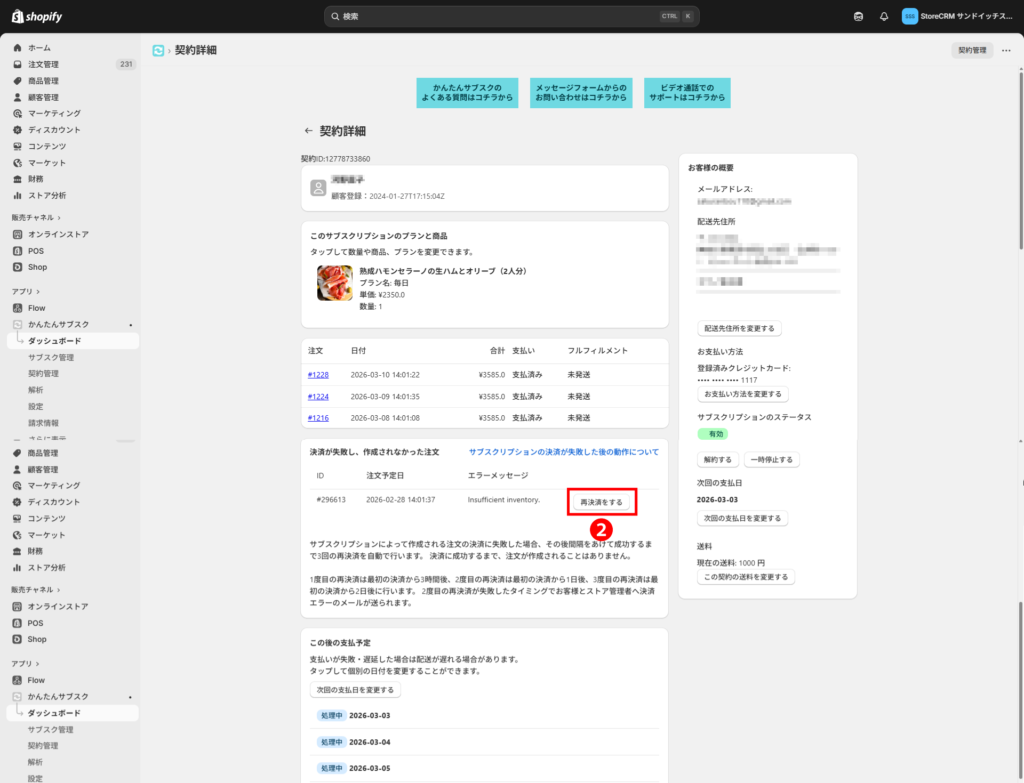1024x783 pixels.
Task: Click the 解約する button
Action: click(717, 460)
